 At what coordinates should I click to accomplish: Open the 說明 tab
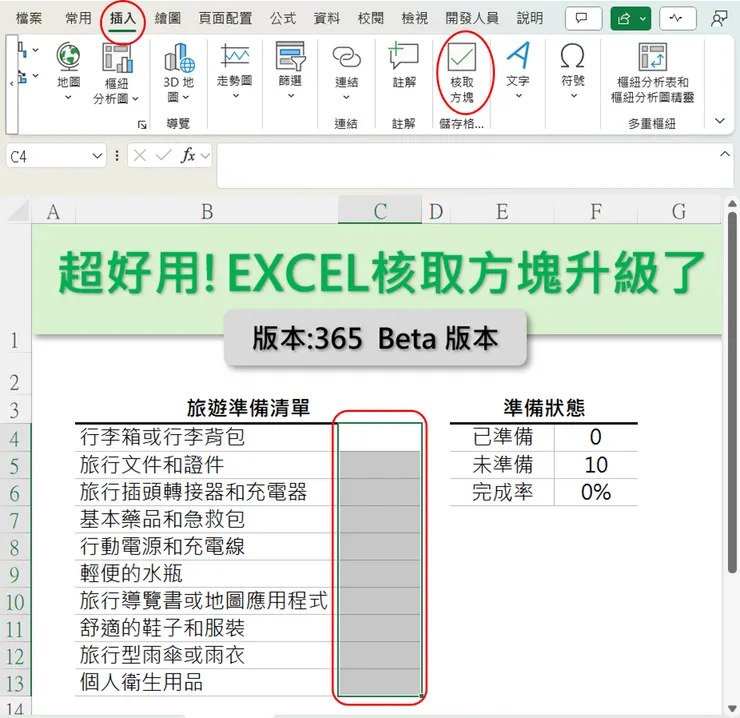click(530, 18)
